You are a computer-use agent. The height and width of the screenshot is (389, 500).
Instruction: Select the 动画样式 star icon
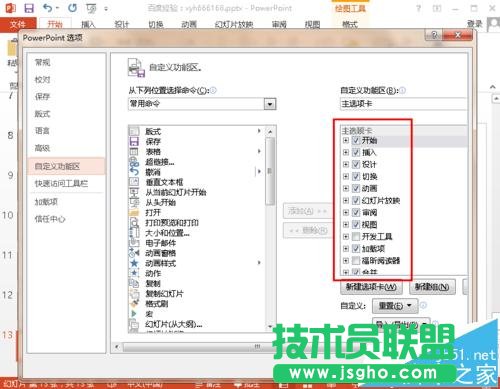click(x=134, y=263)
